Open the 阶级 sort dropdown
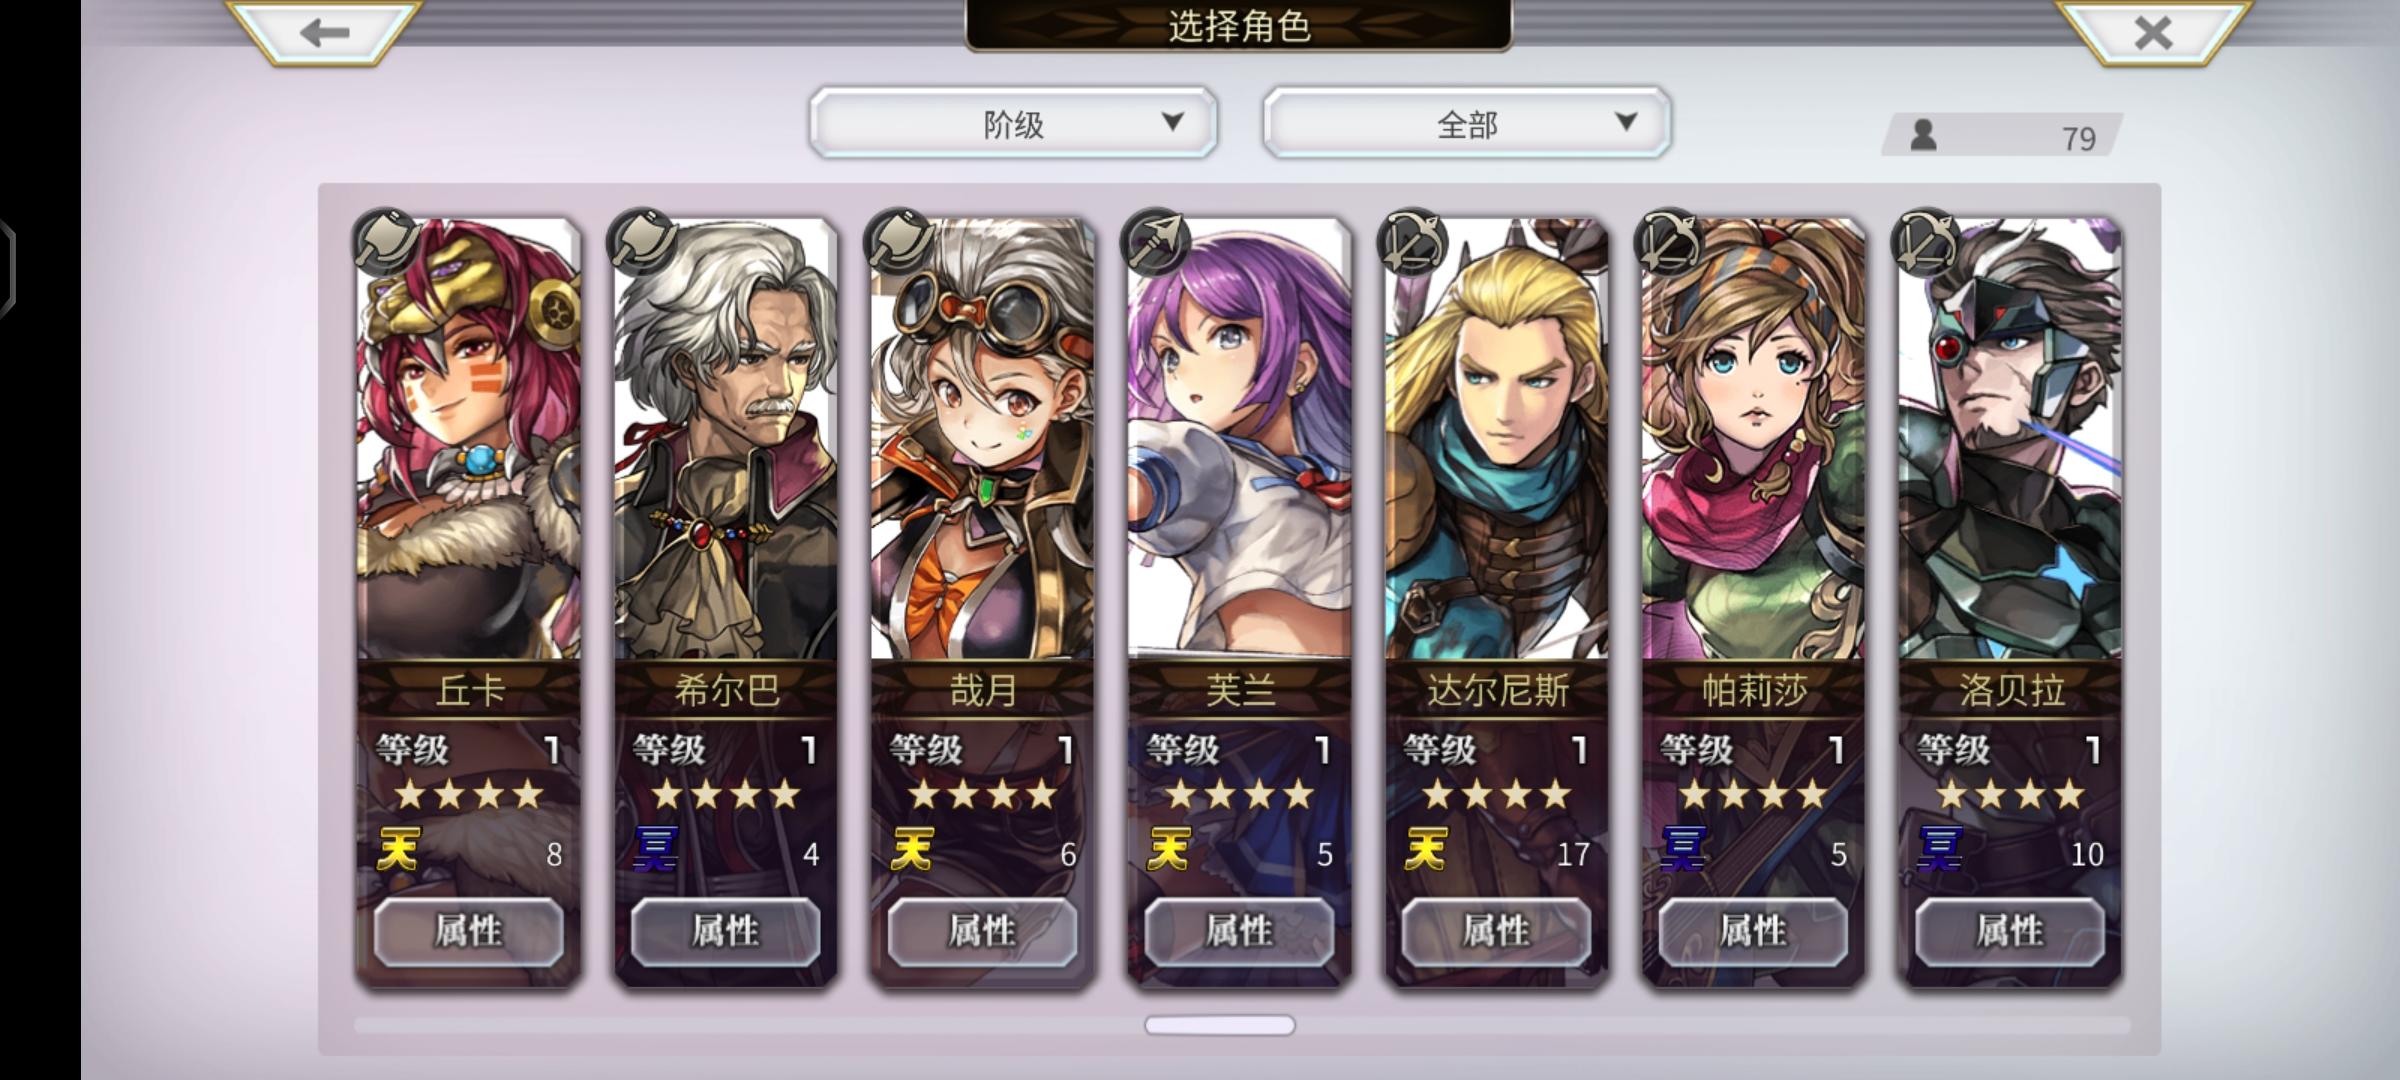 (1013, 123)
